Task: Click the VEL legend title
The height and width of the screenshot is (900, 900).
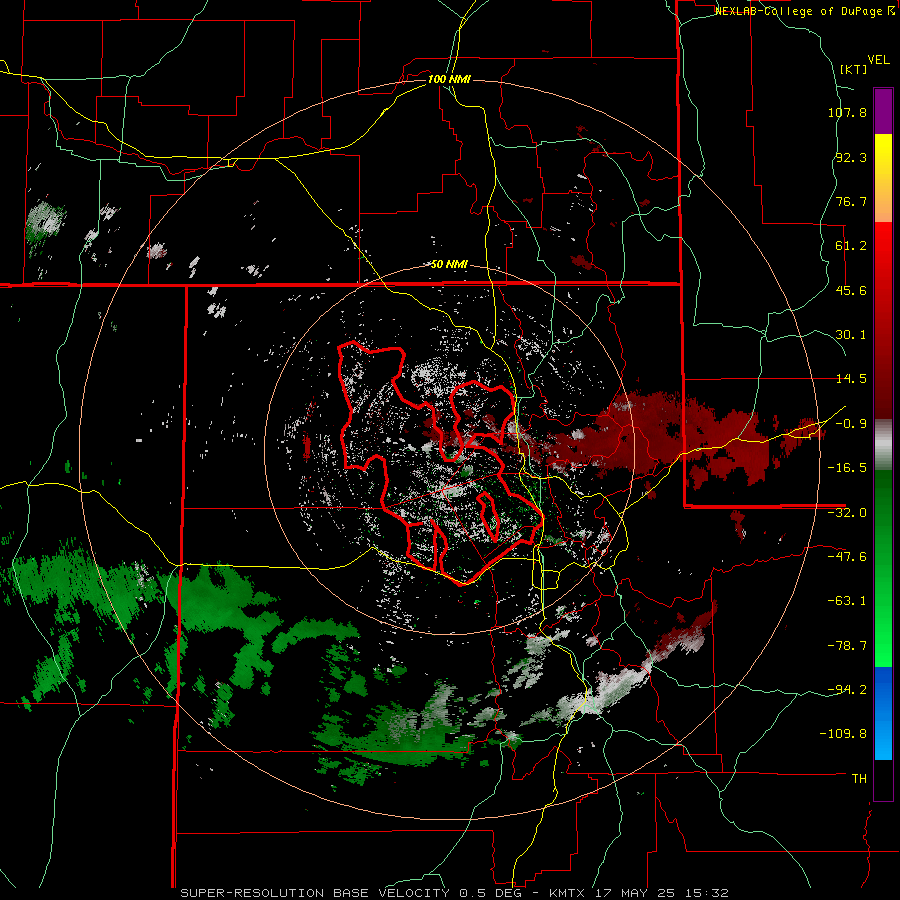Action: [878, 60]
